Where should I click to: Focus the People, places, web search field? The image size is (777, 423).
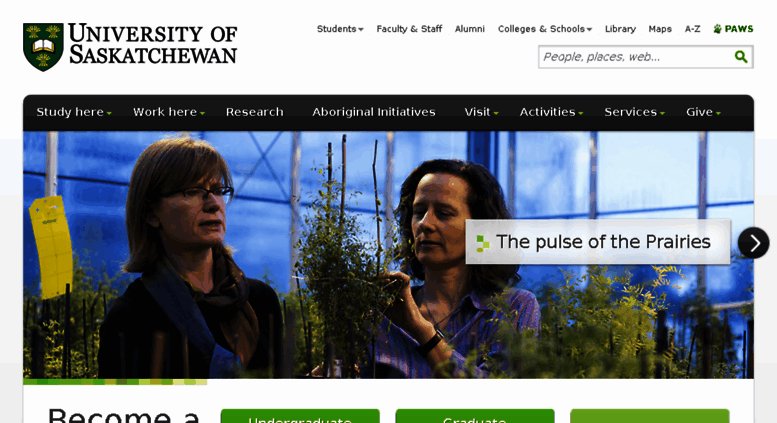(x=636, y=57)
